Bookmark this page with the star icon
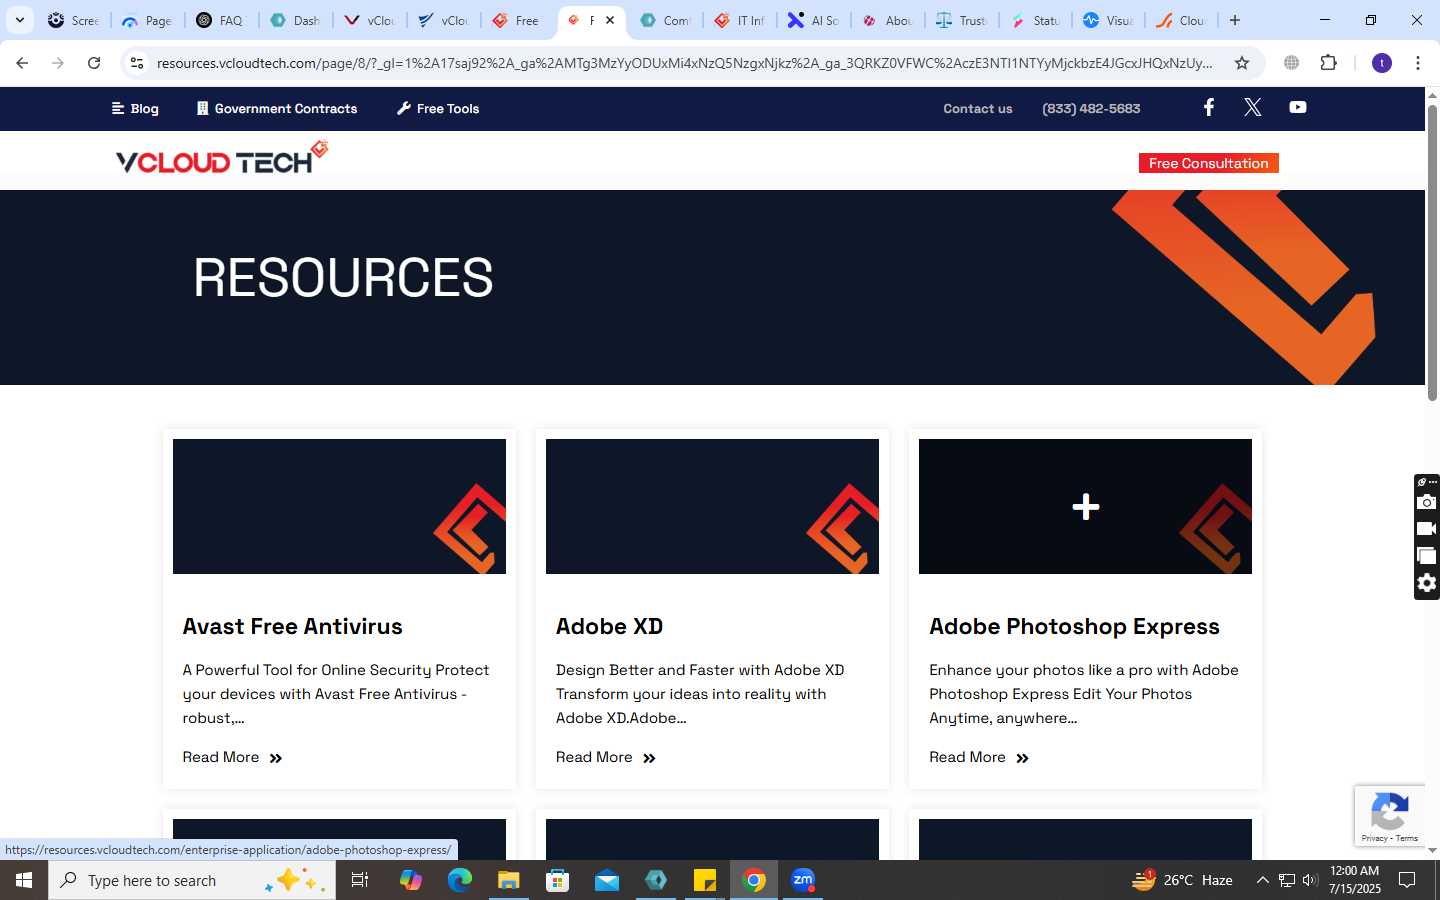This screenshot has height=900, width=1440. click(x=1242, y=63)
